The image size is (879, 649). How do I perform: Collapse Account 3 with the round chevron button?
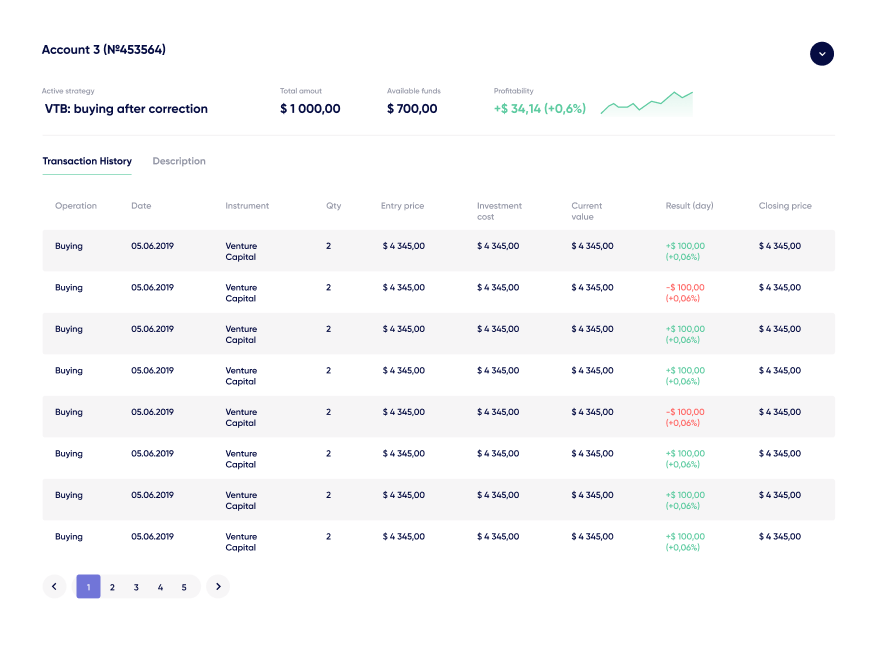(x=821, y=54)
